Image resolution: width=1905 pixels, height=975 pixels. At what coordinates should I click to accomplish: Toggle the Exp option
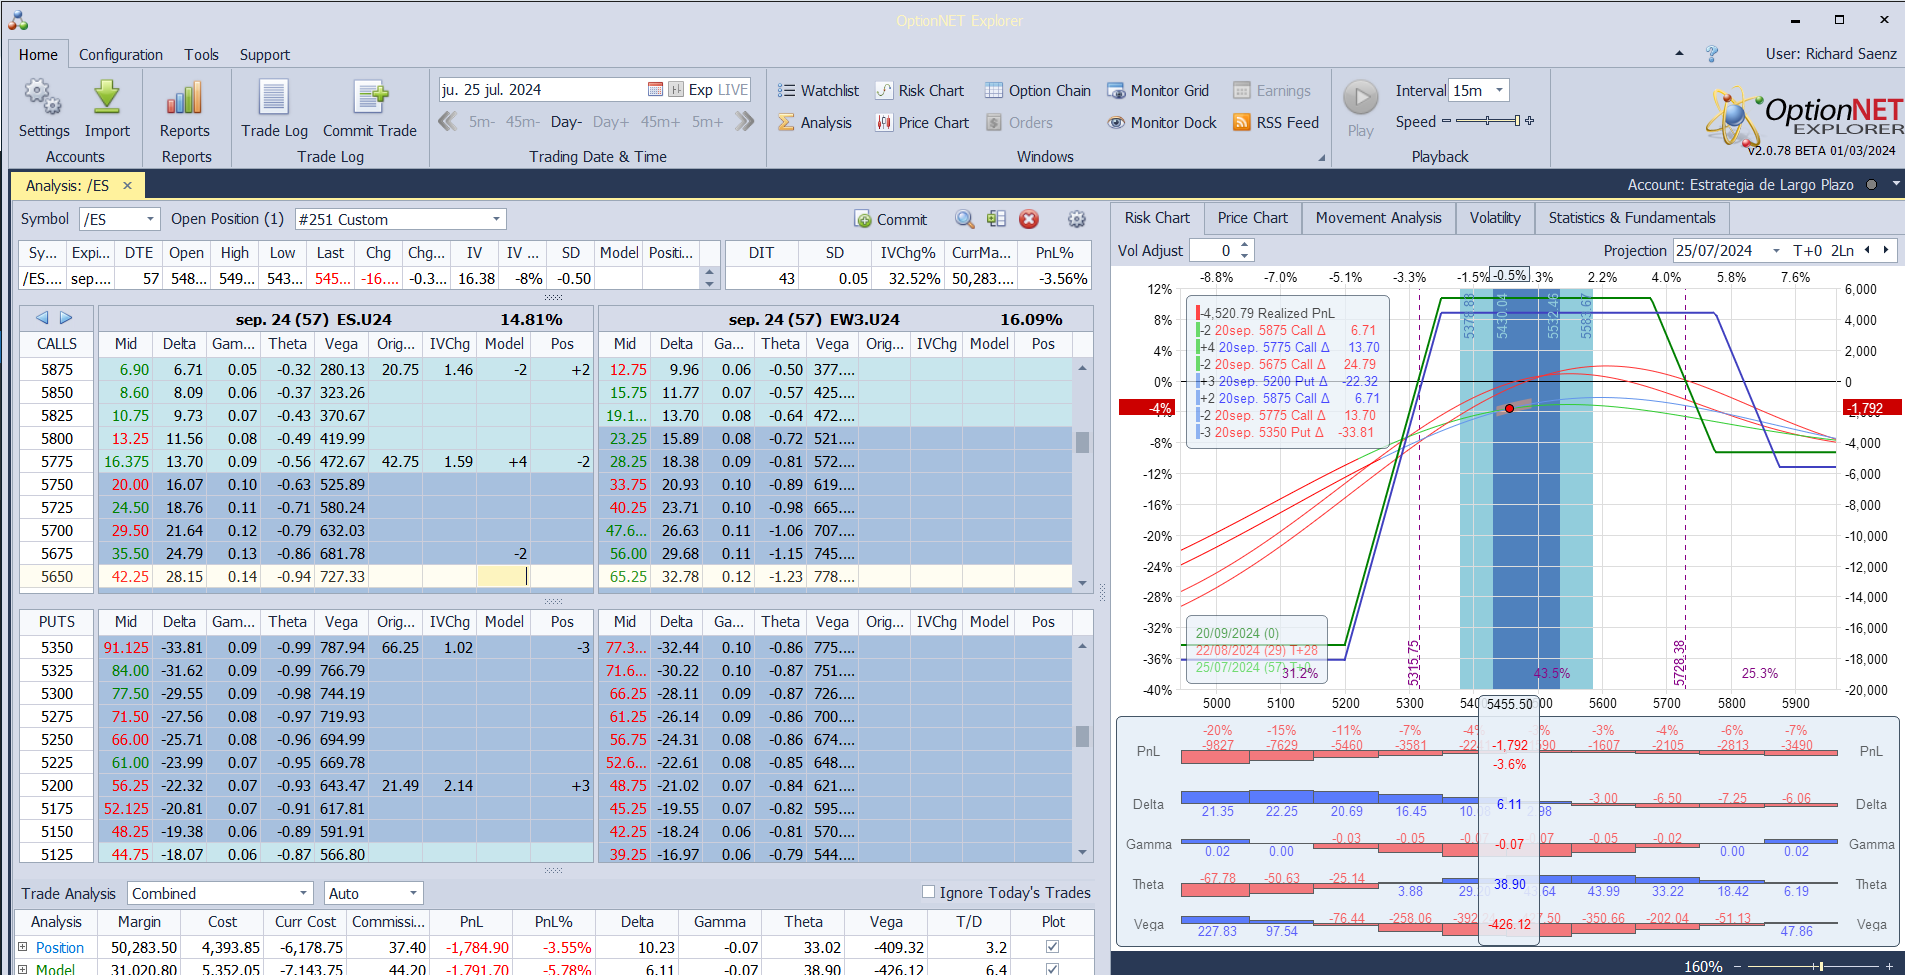click(x=700, y=90)
